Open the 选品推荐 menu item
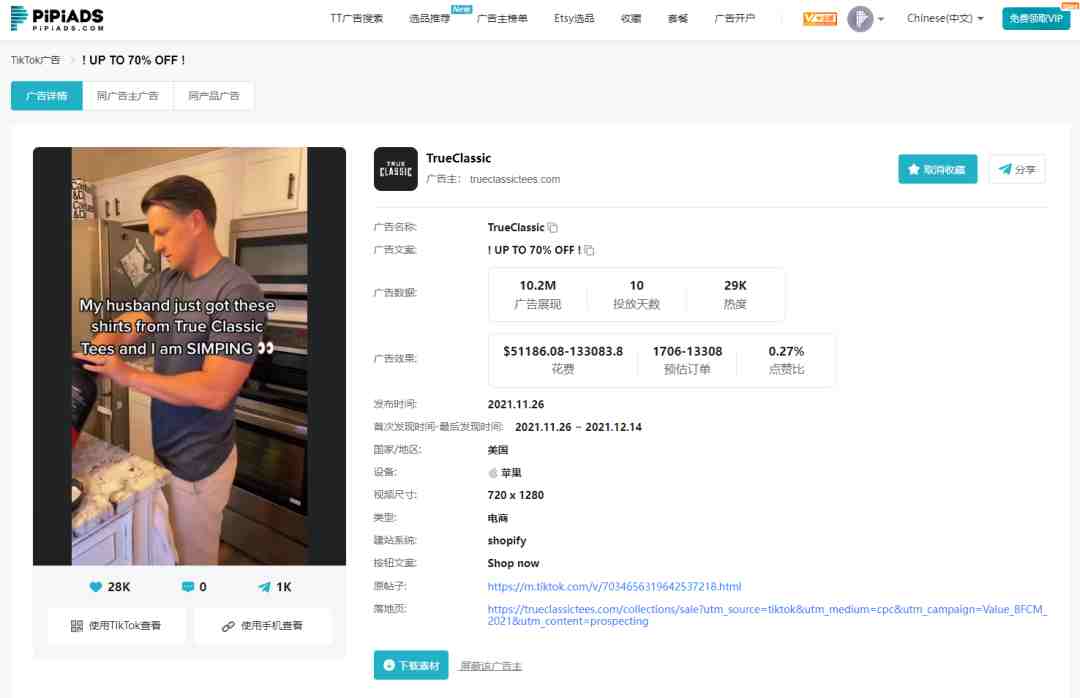Screen dimensions: 1080x698 click(x=429, y=19)
